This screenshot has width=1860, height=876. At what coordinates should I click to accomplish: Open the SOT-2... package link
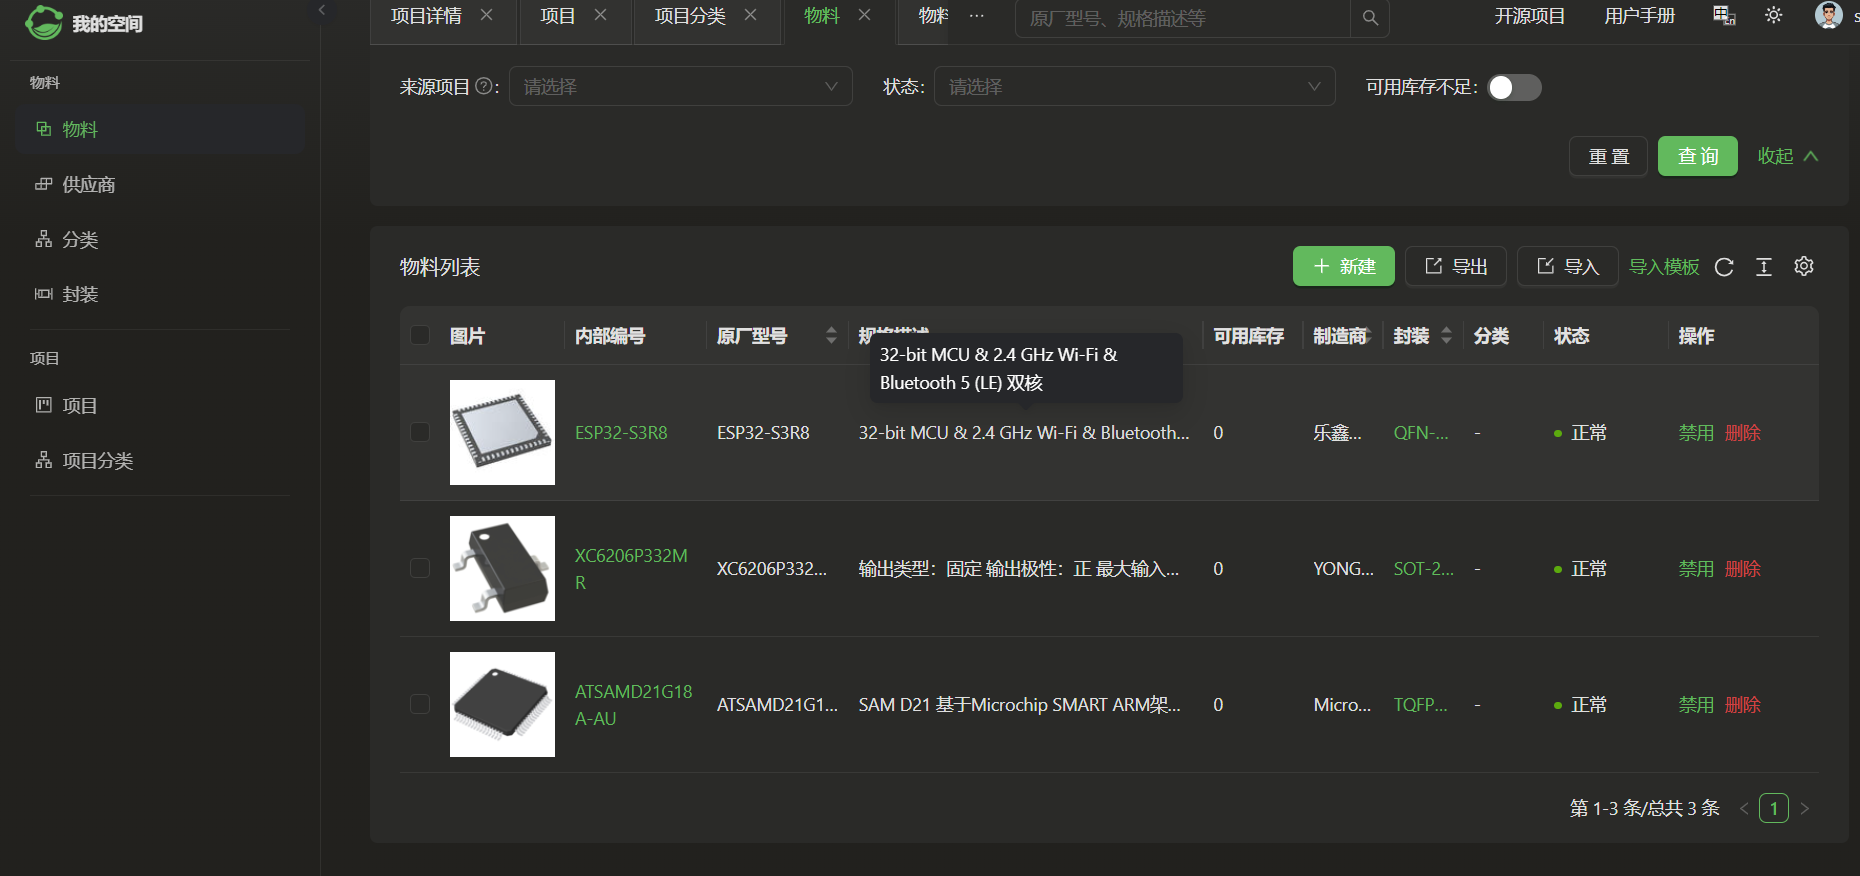[1424, 568]
